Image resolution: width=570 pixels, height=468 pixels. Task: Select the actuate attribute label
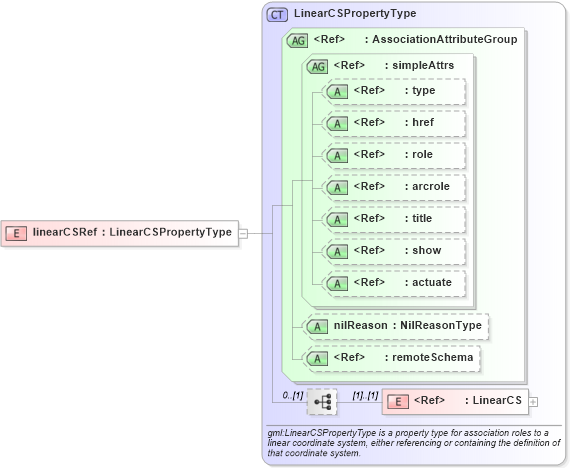403,282
